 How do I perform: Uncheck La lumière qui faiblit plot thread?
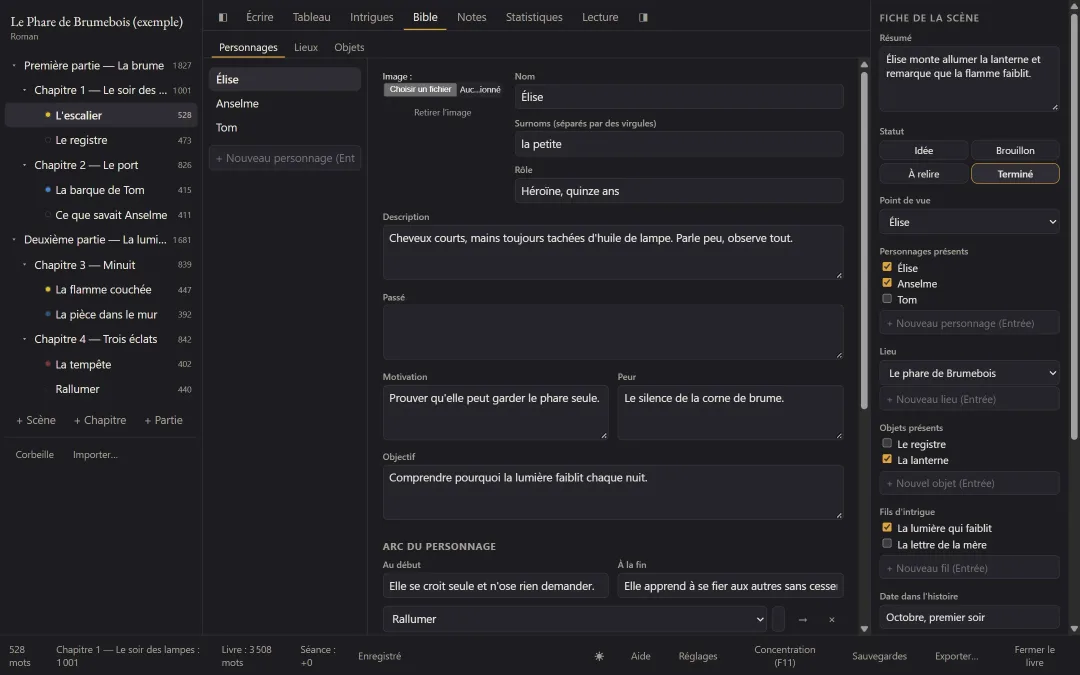click(887, 528)
